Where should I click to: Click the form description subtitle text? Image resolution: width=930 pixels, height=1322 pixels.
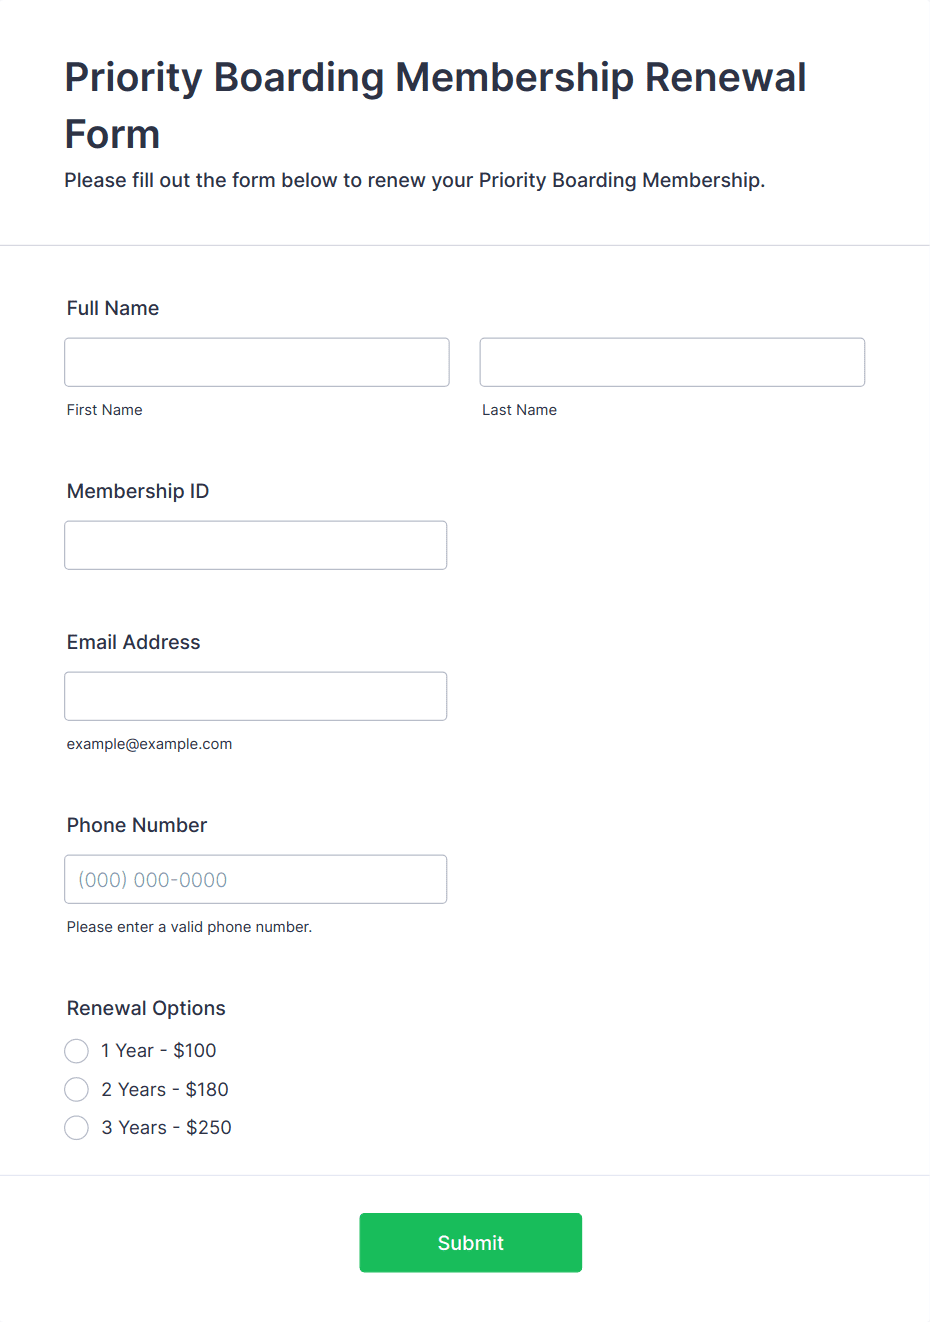click(415, 180)
